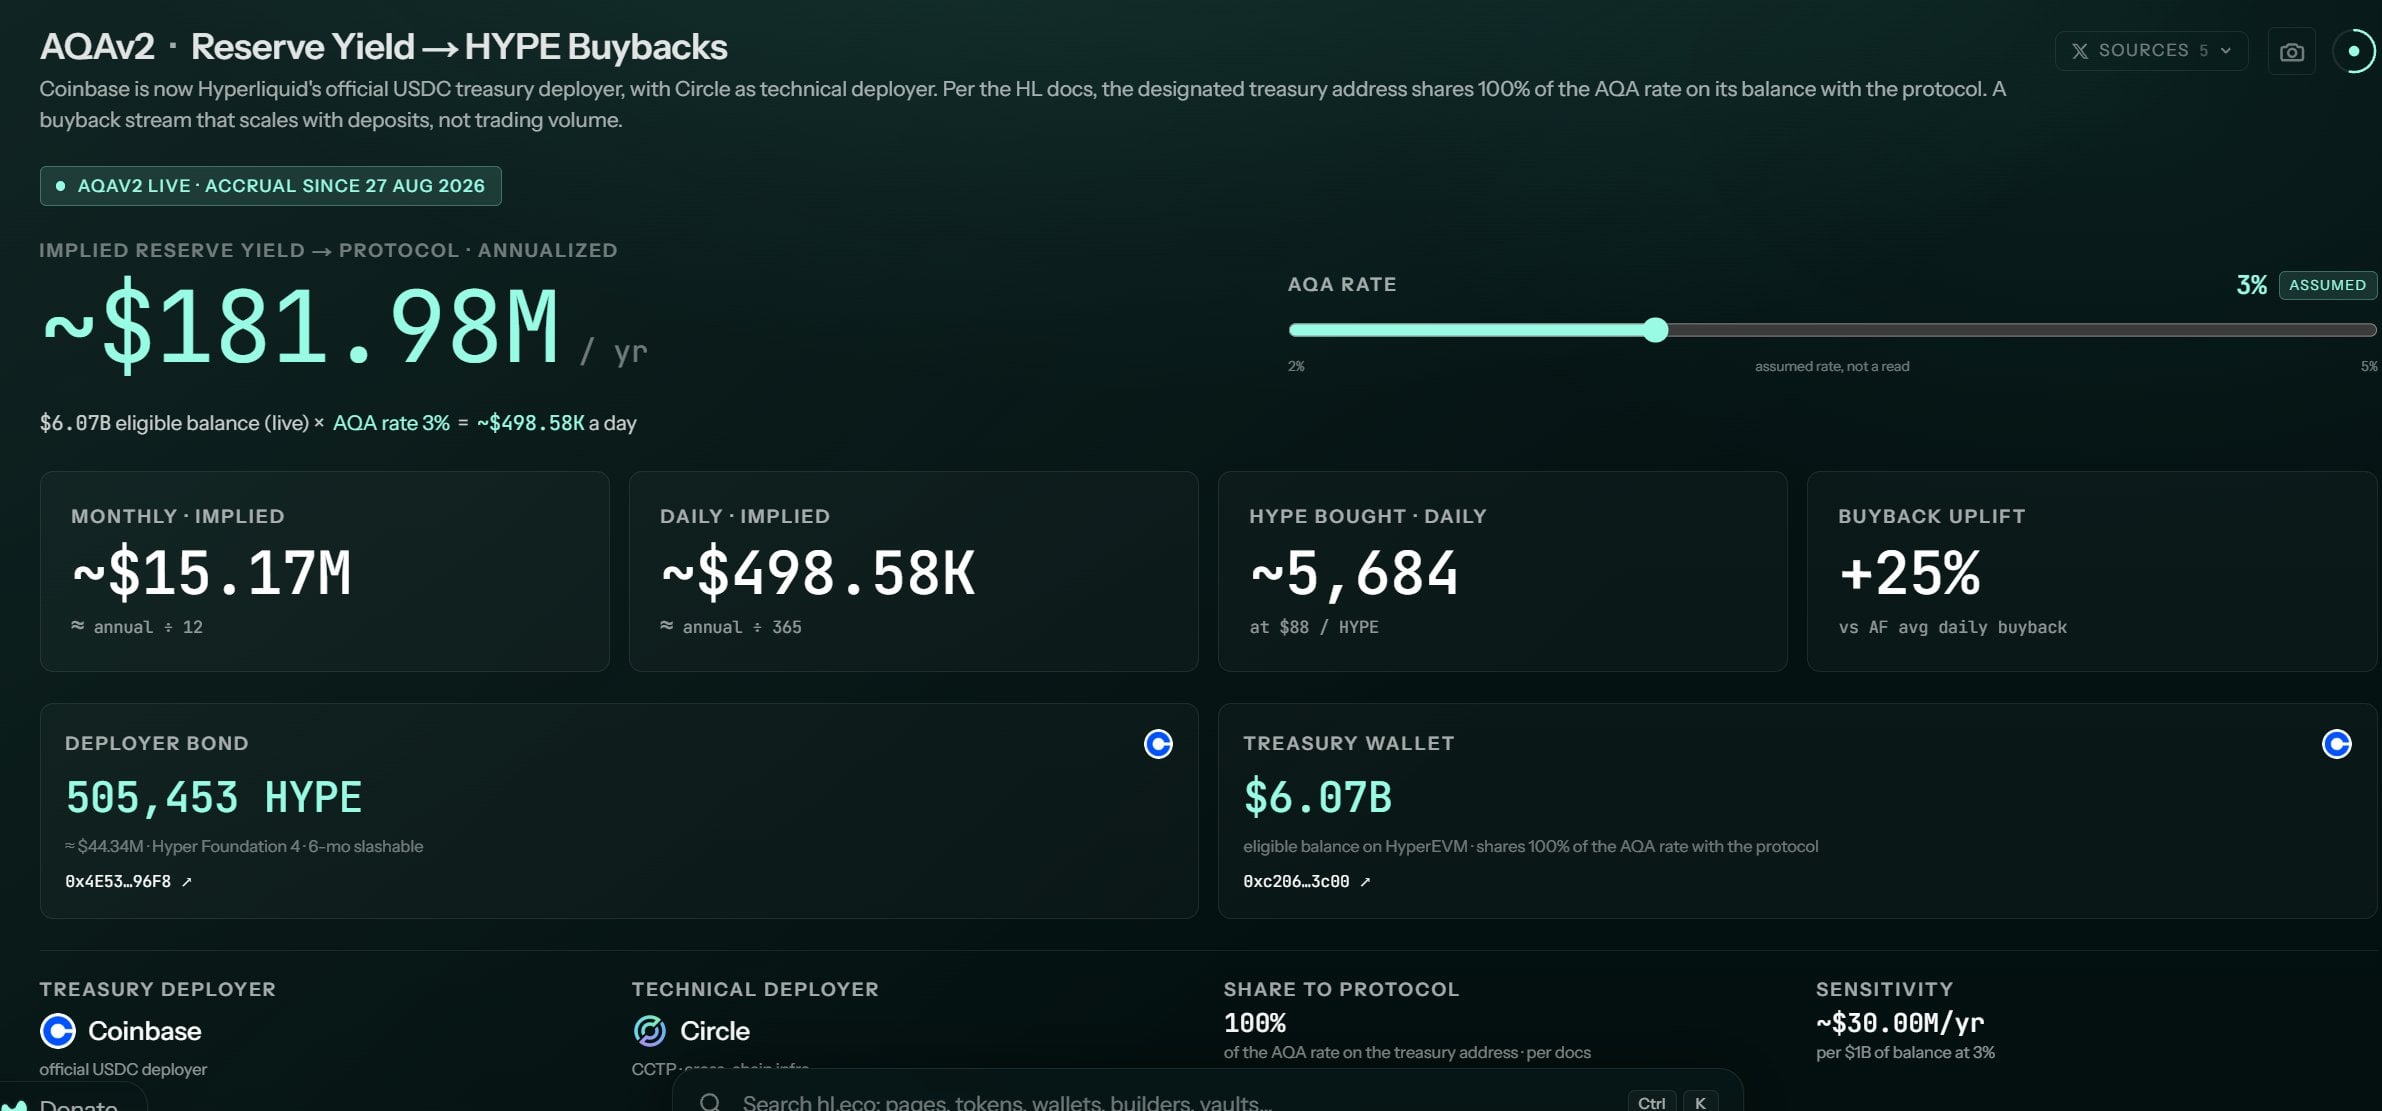
Task: Click the 3% AQA rate value label
Action: [2251, 285]
